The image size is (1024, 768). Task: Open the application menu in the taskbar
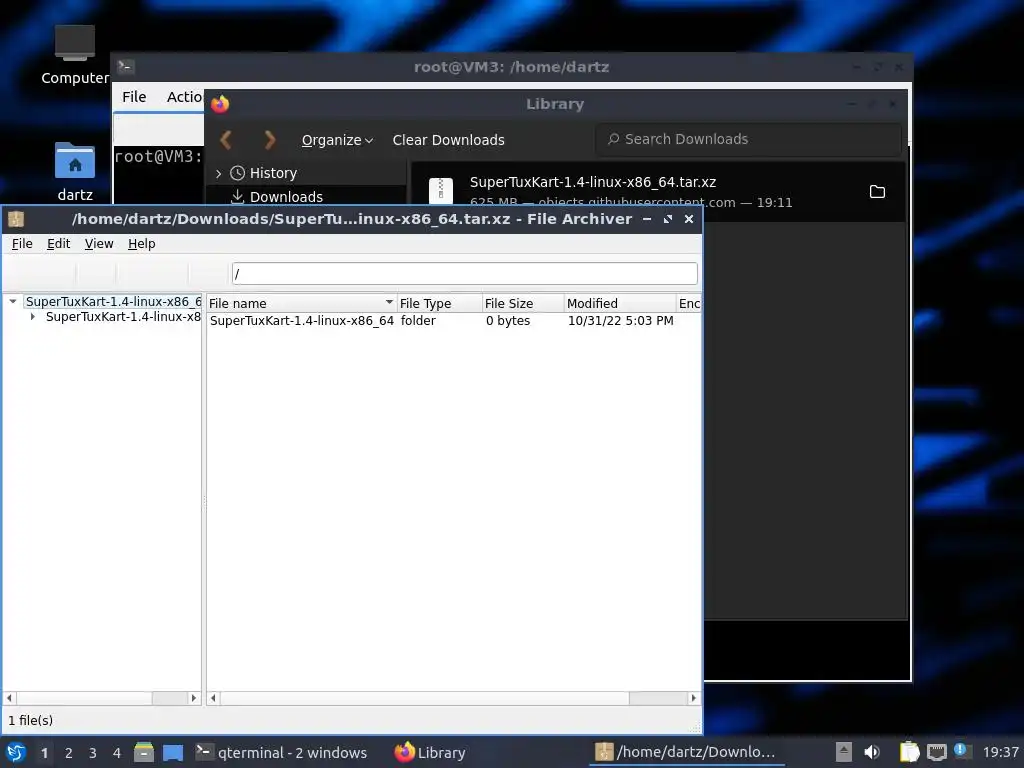click(x=16, y=752)
